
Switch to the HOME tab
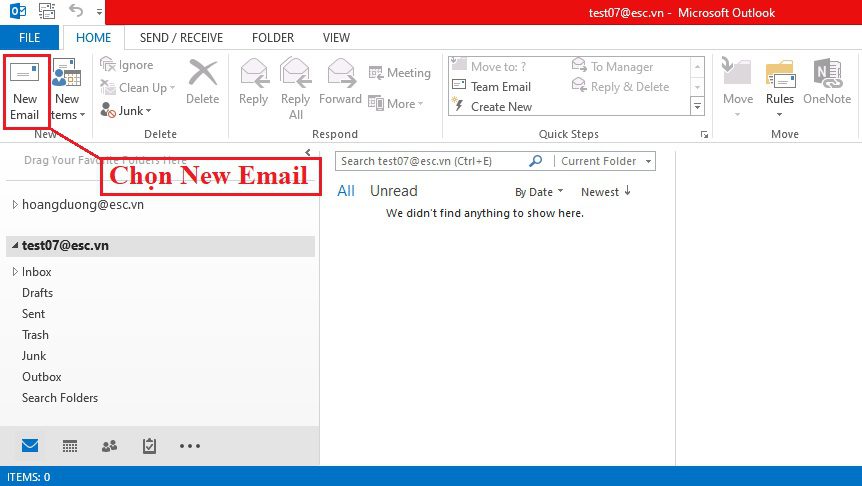coord(93,37)
